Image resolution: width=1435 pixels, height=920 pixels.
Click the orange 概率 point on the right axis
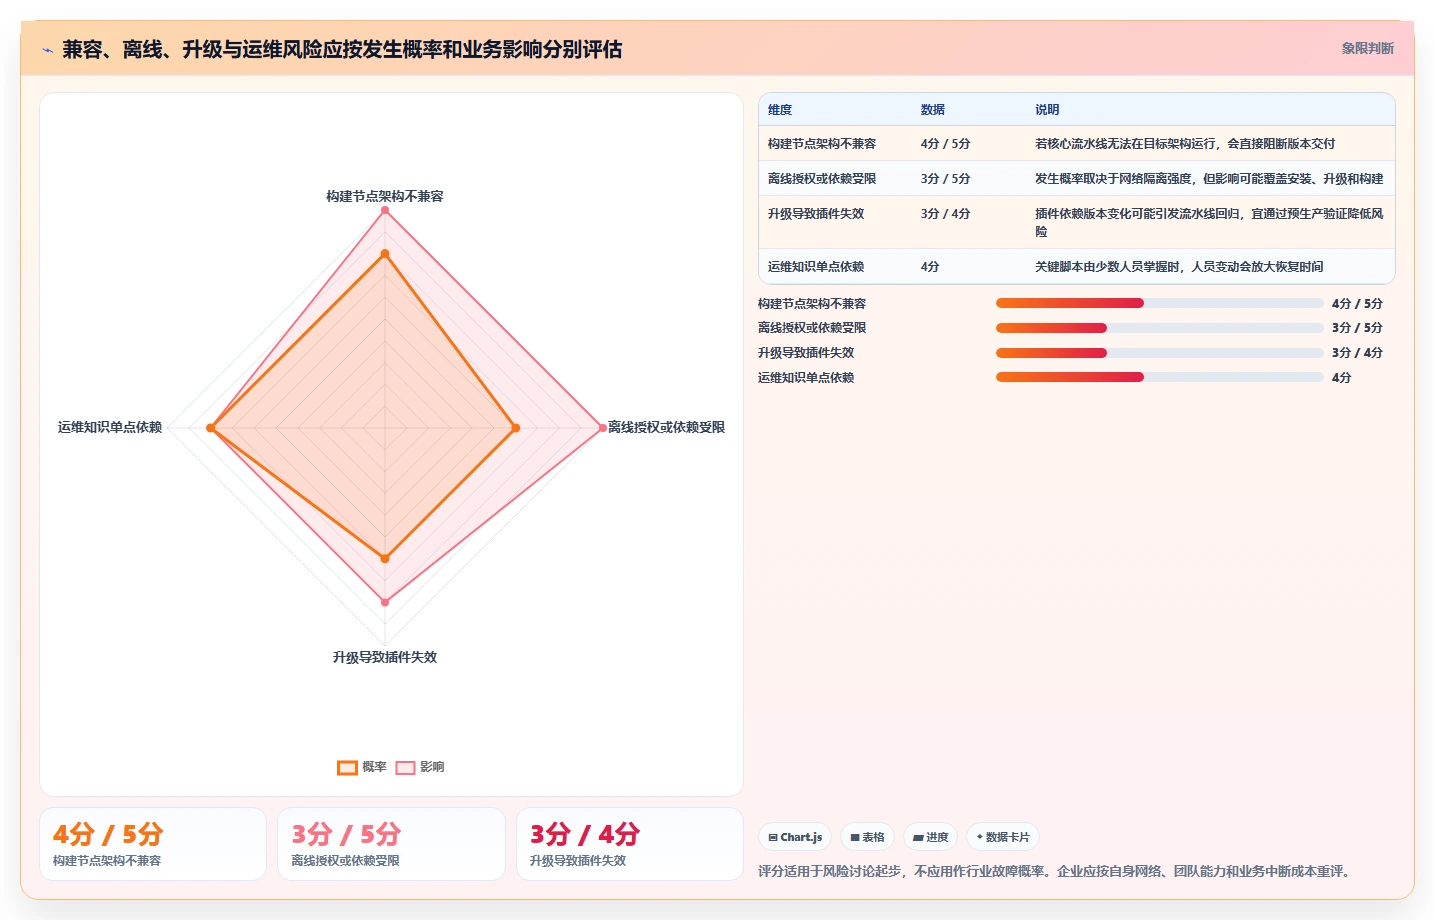click(516, 428)
